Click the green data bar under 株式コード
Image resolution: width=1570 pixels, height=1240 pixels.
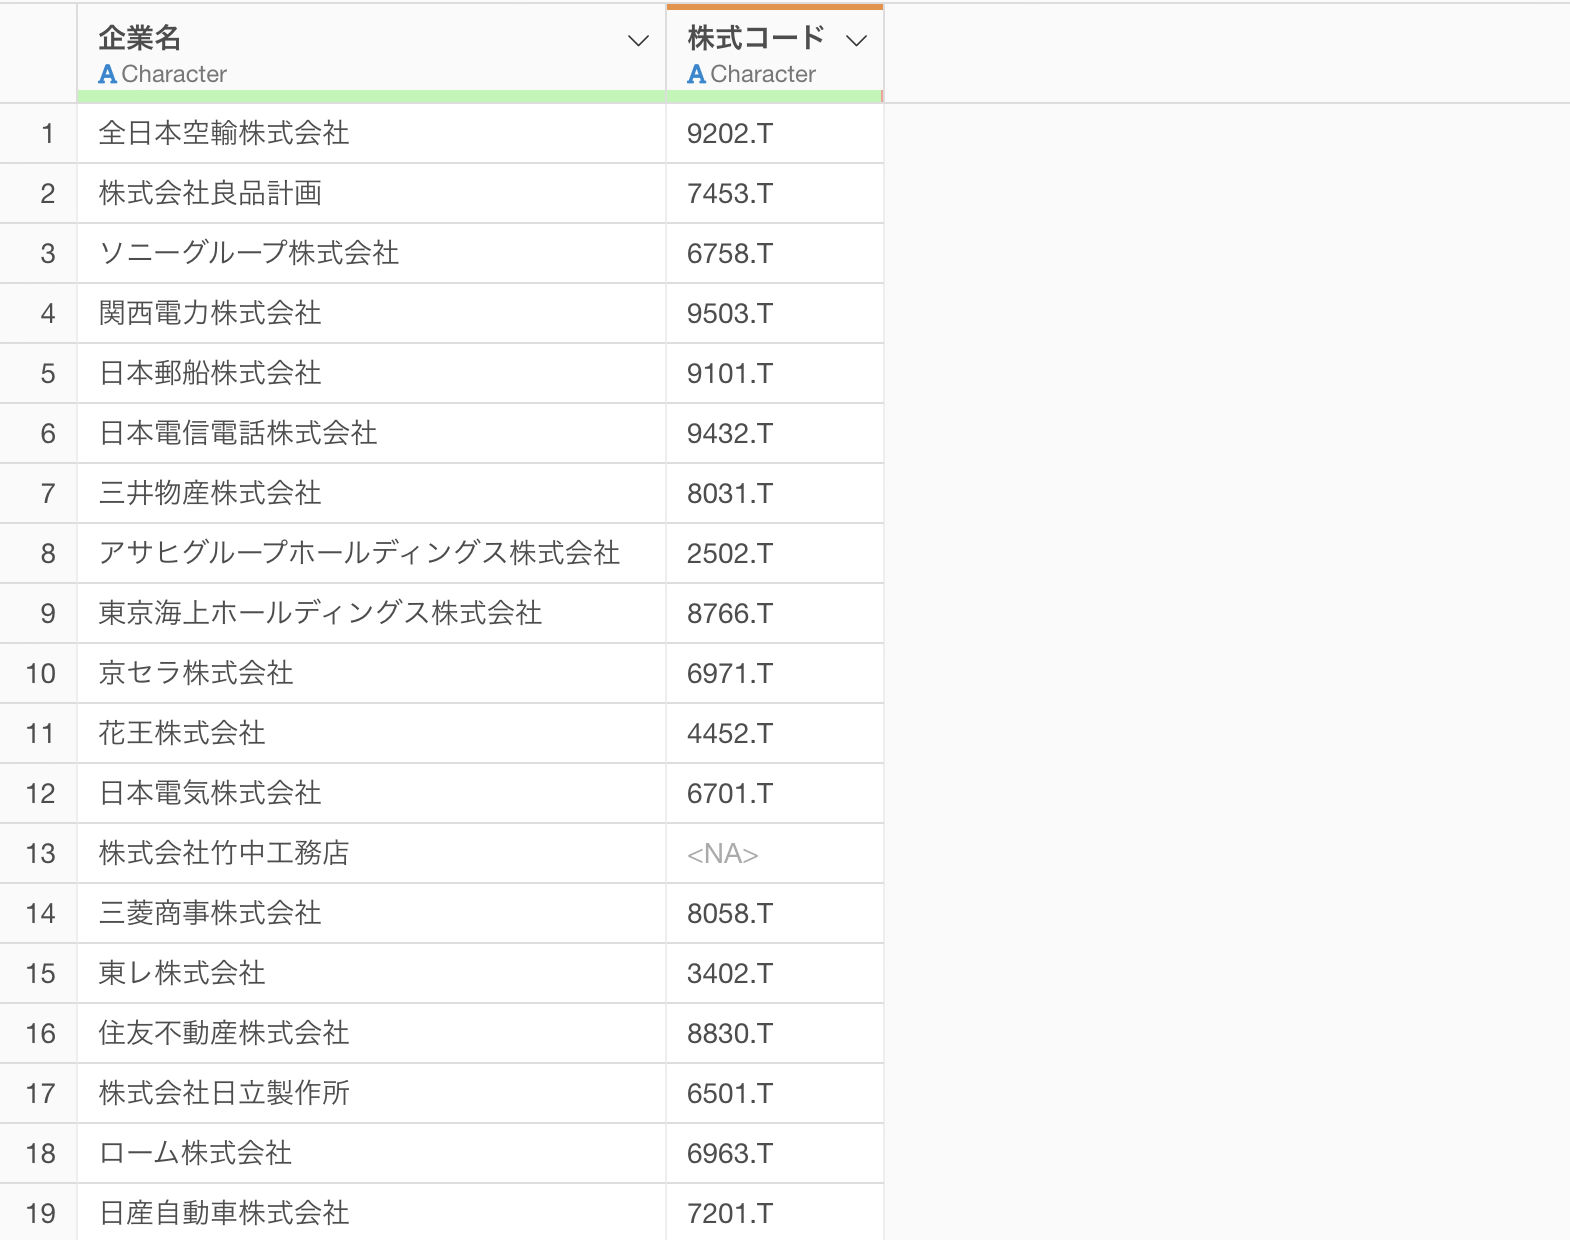pyautogui.click(x=773, y=96)
